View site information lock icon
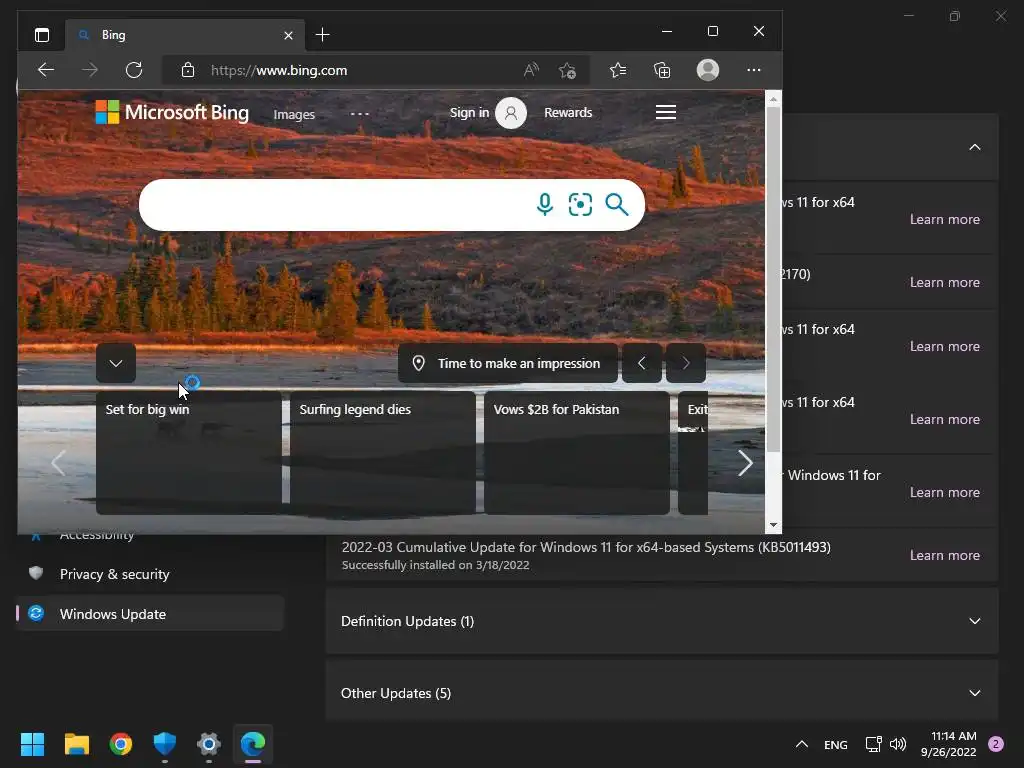This screenshot has width=1024, height=768. (188, 70)
